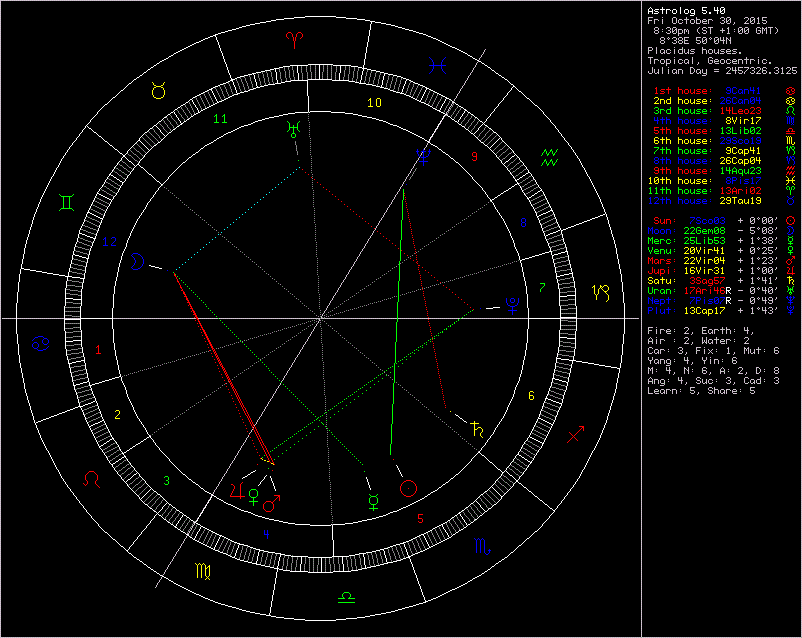Click the Aquarius glyph on the zodiac ring
Screen dimensions: 802x638
click(549, 158)
